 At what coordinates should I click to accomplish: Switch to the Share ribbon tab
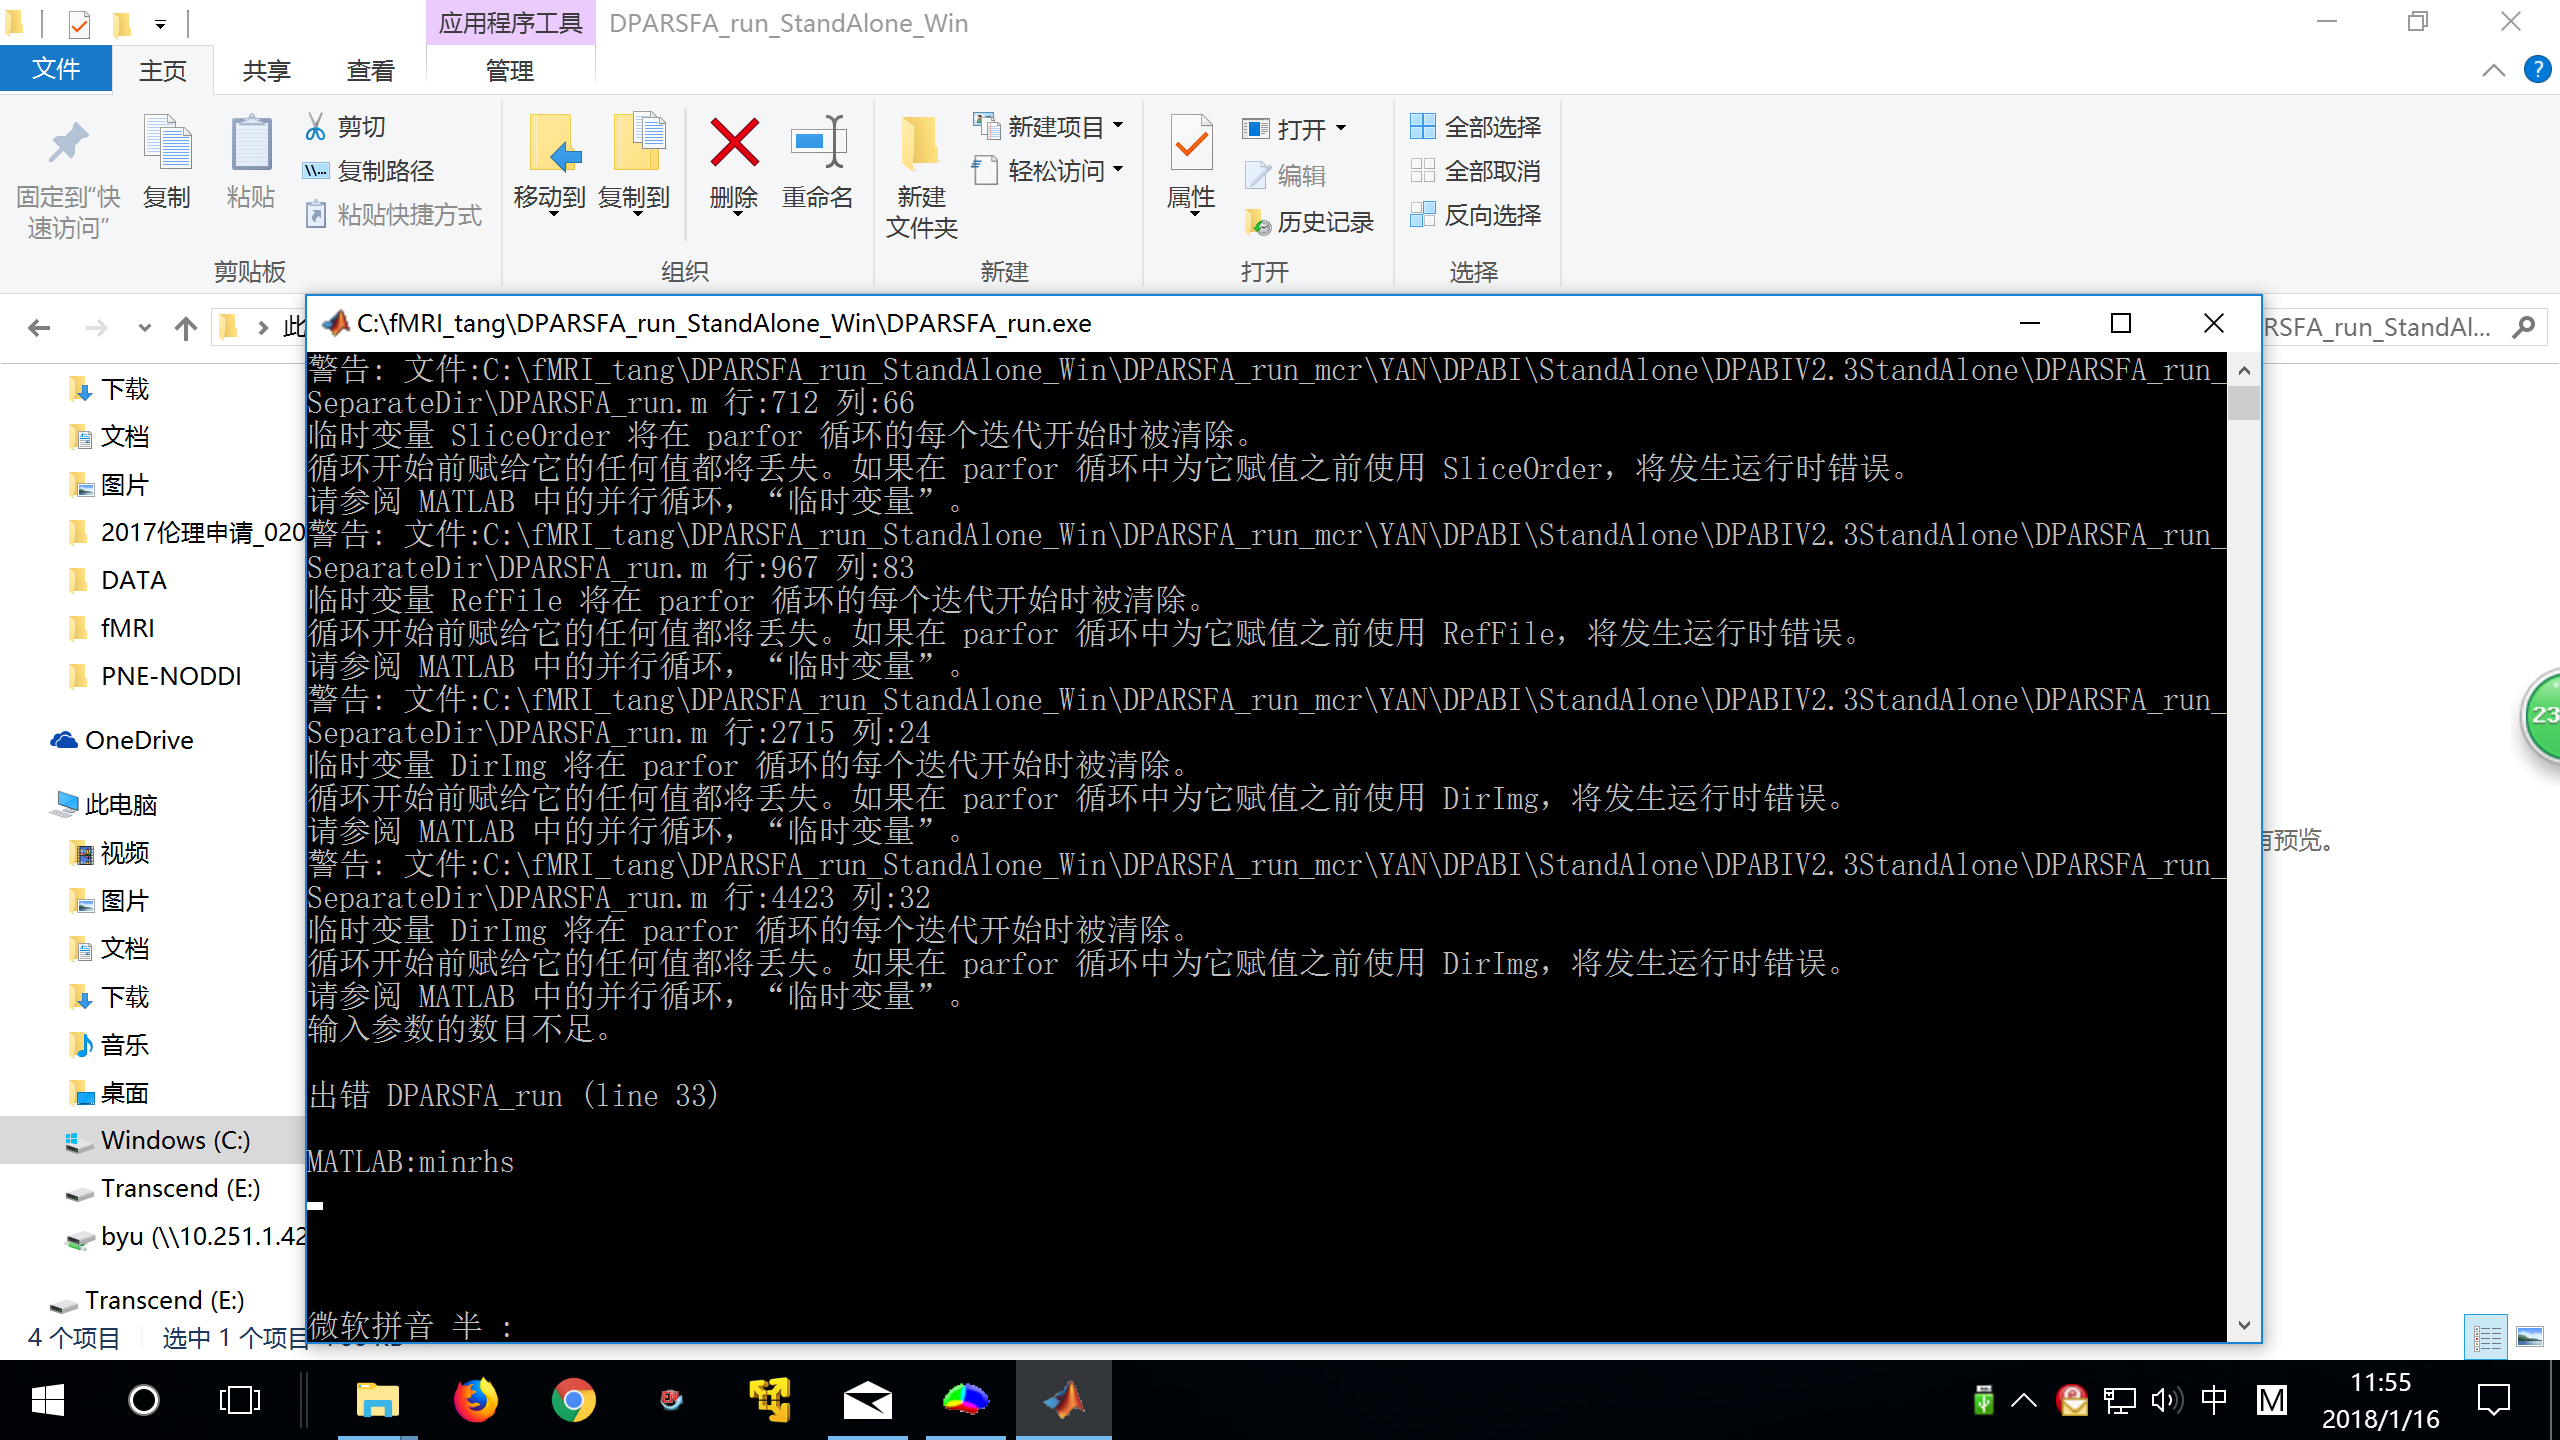(267, 70)
